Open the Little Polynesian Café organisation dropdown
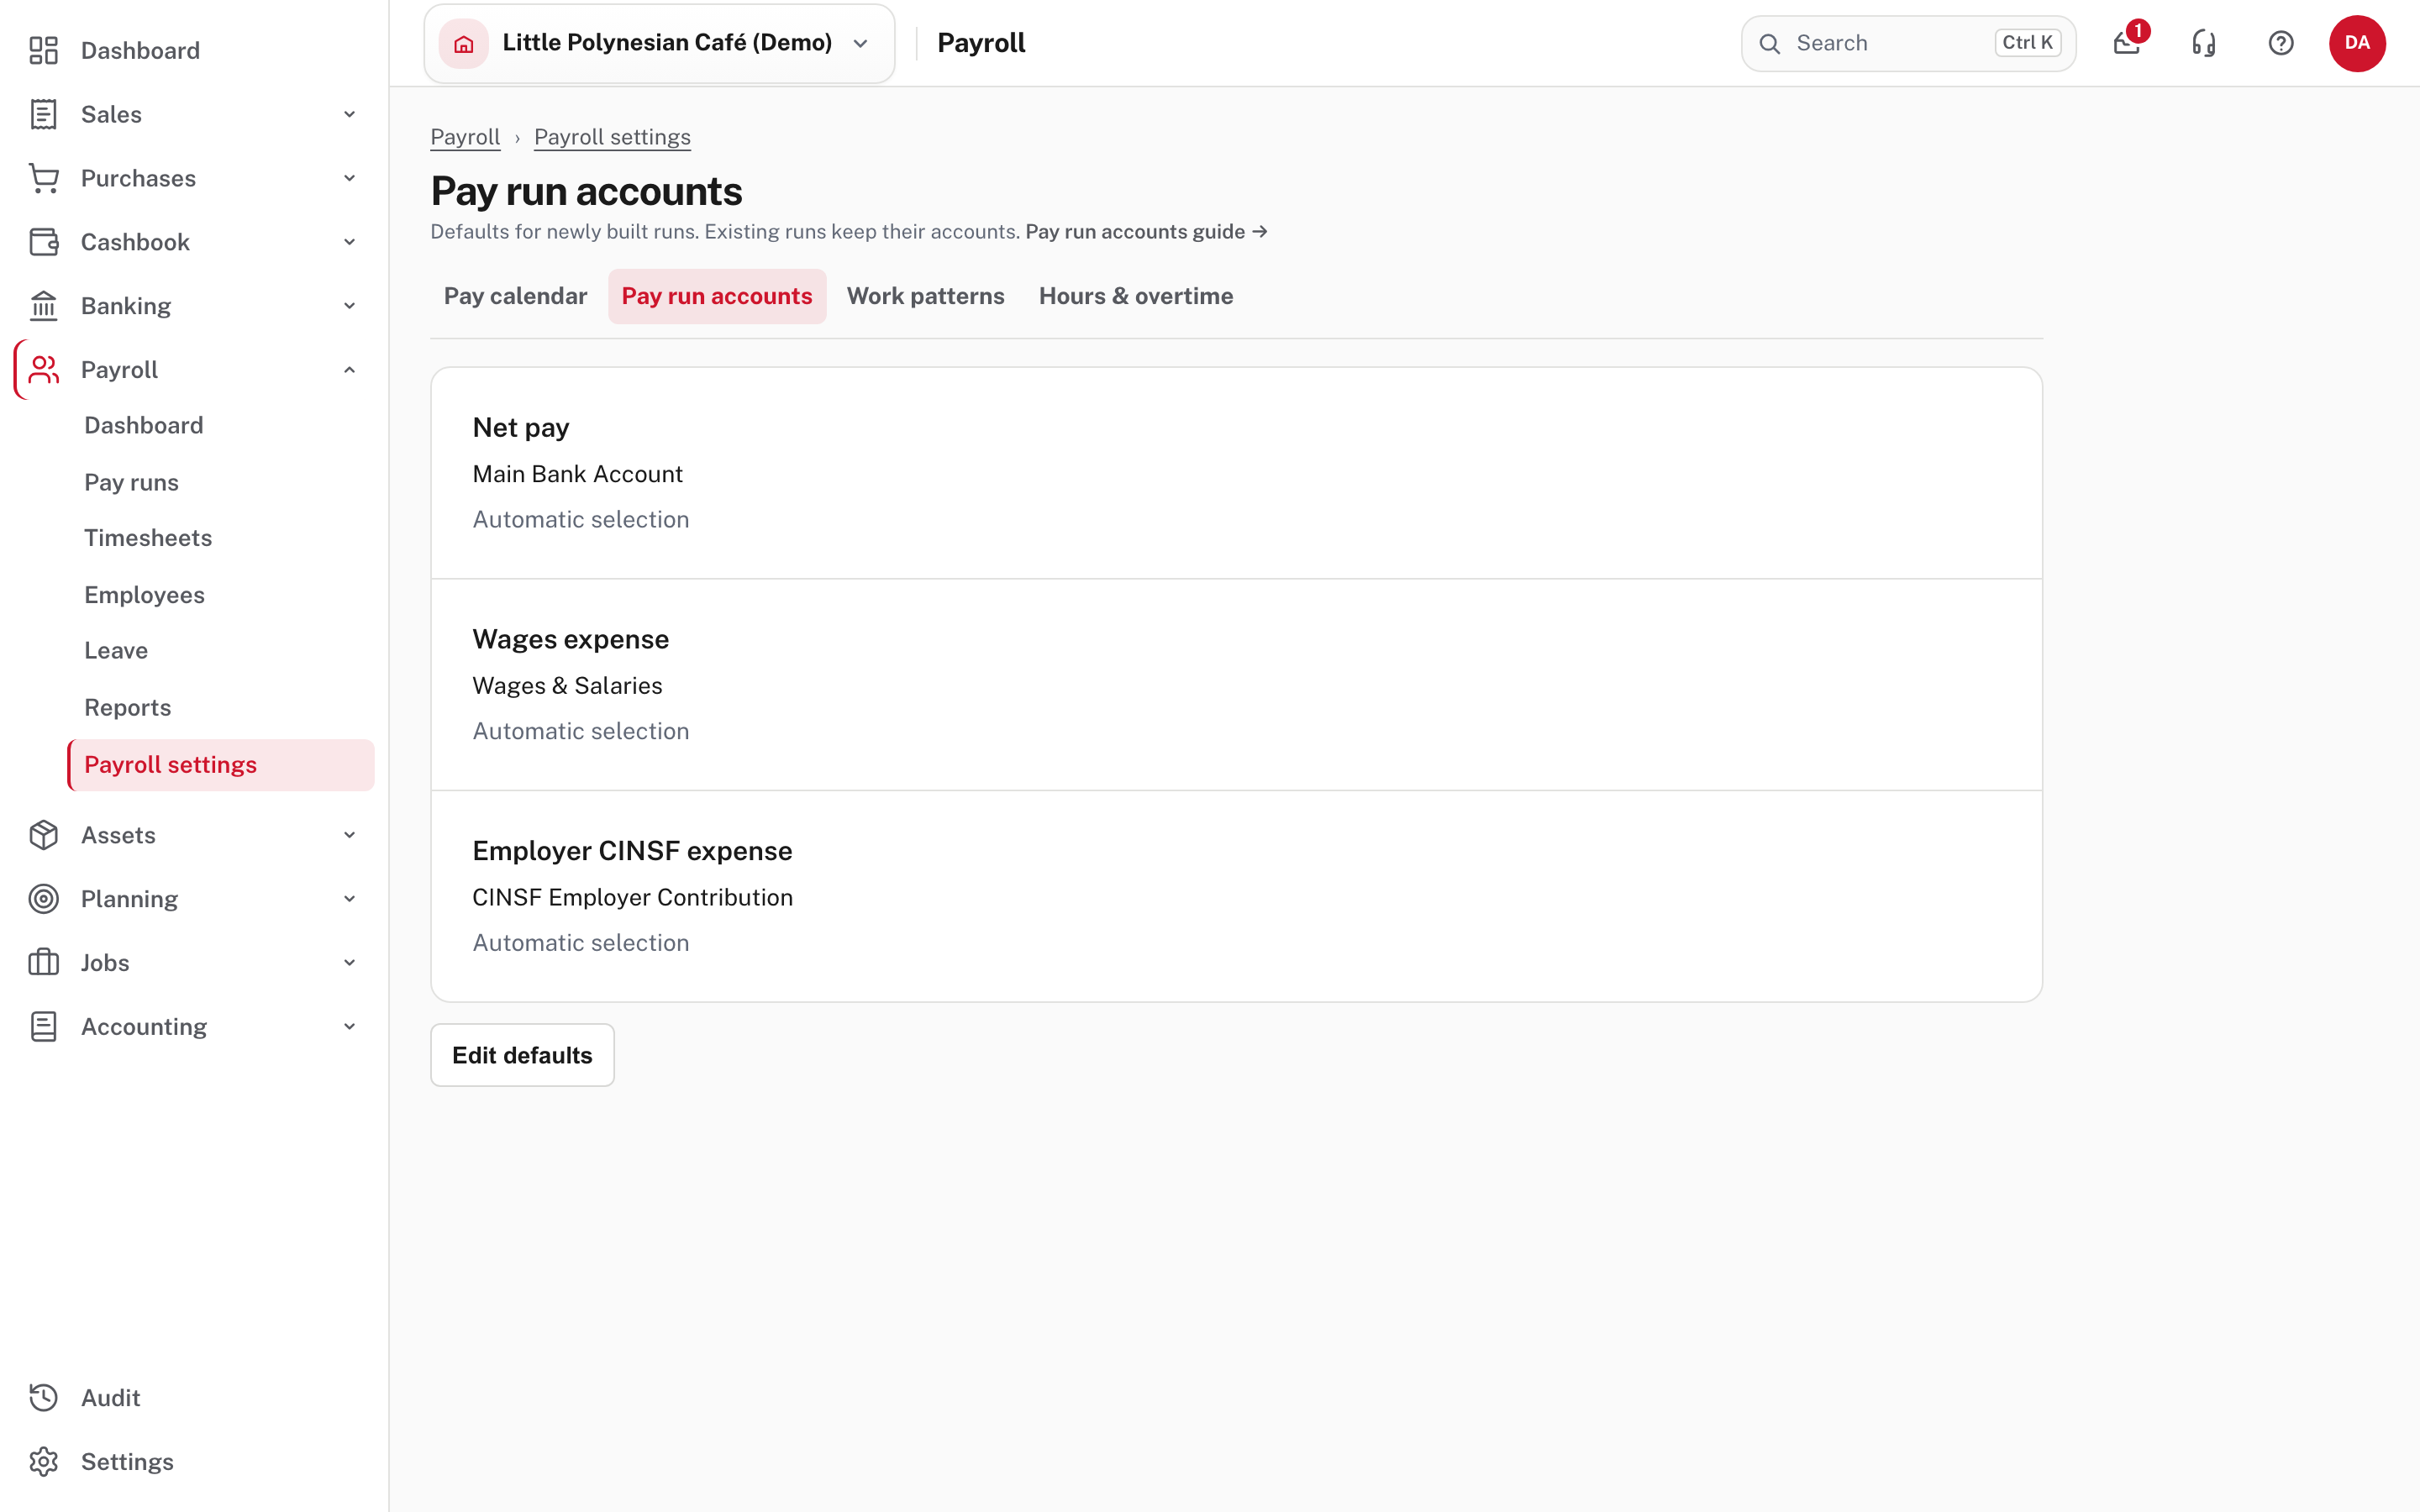 coord(659,43)
